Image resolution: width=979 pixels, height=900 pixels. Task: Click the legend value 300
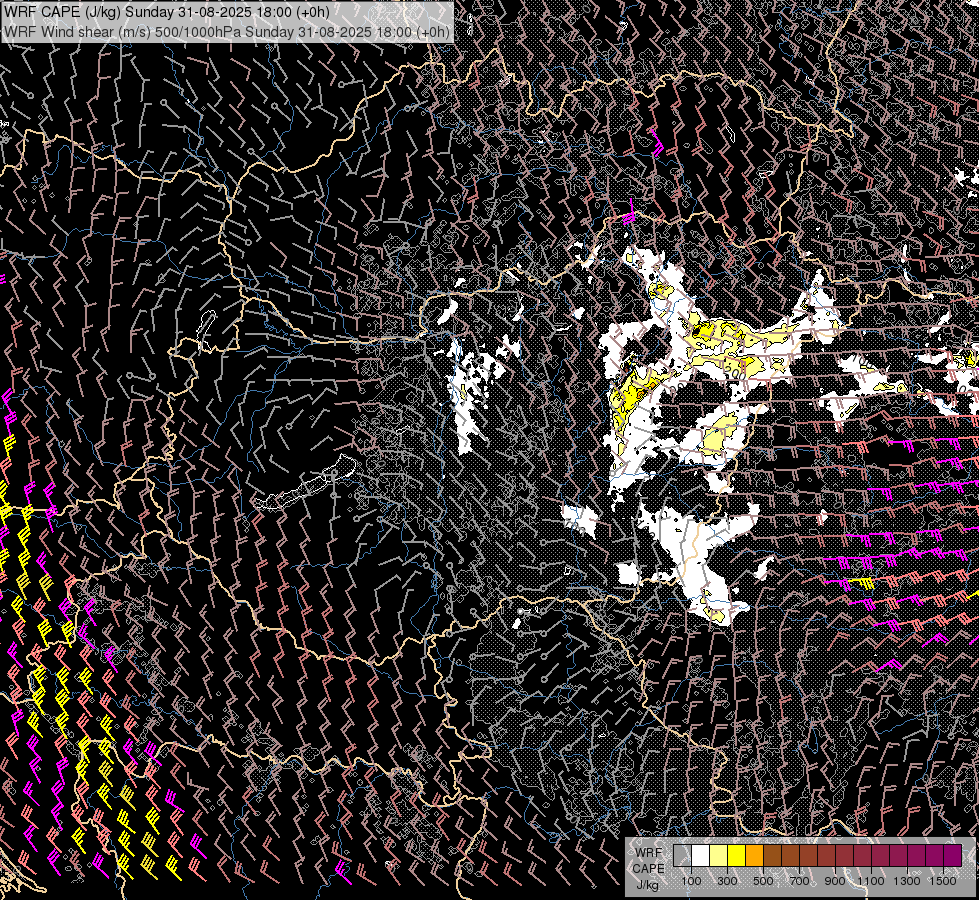point(727,881)
